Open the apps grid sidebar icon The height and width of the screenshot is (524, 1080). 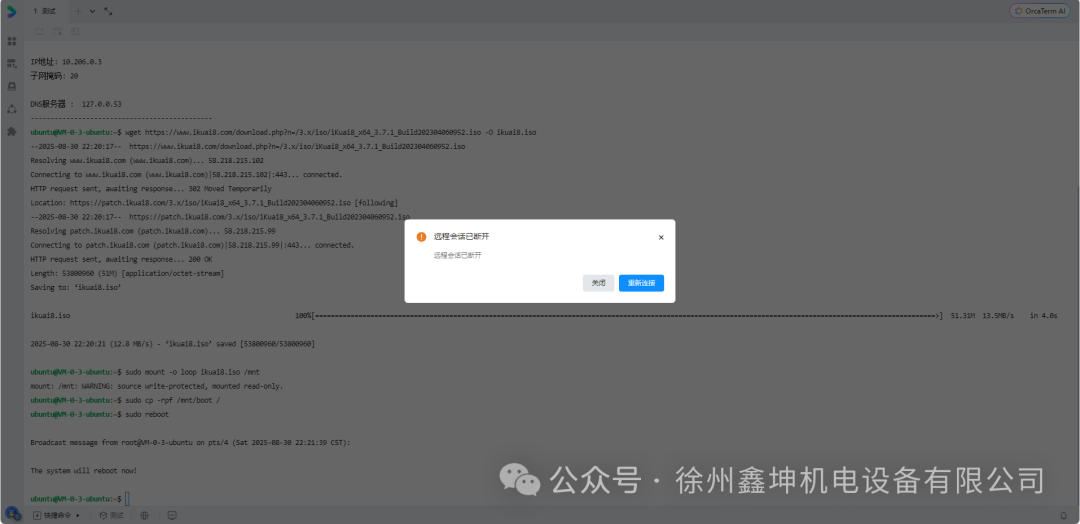coord(12,41)
